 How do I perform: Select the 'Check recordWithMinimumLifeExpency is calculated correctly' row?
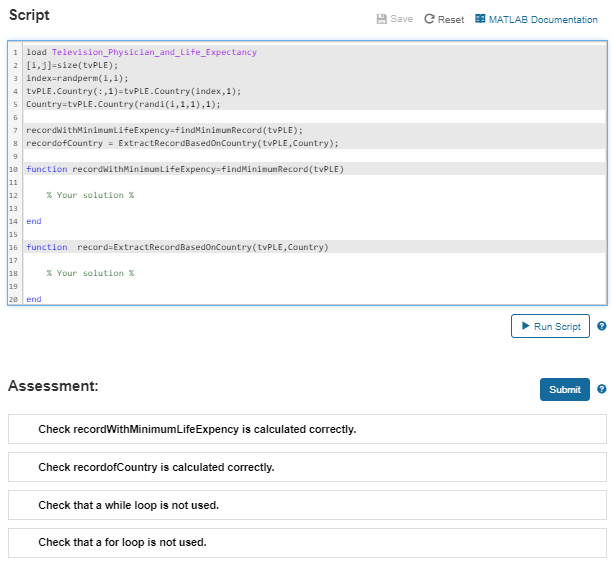click(307, 429)
